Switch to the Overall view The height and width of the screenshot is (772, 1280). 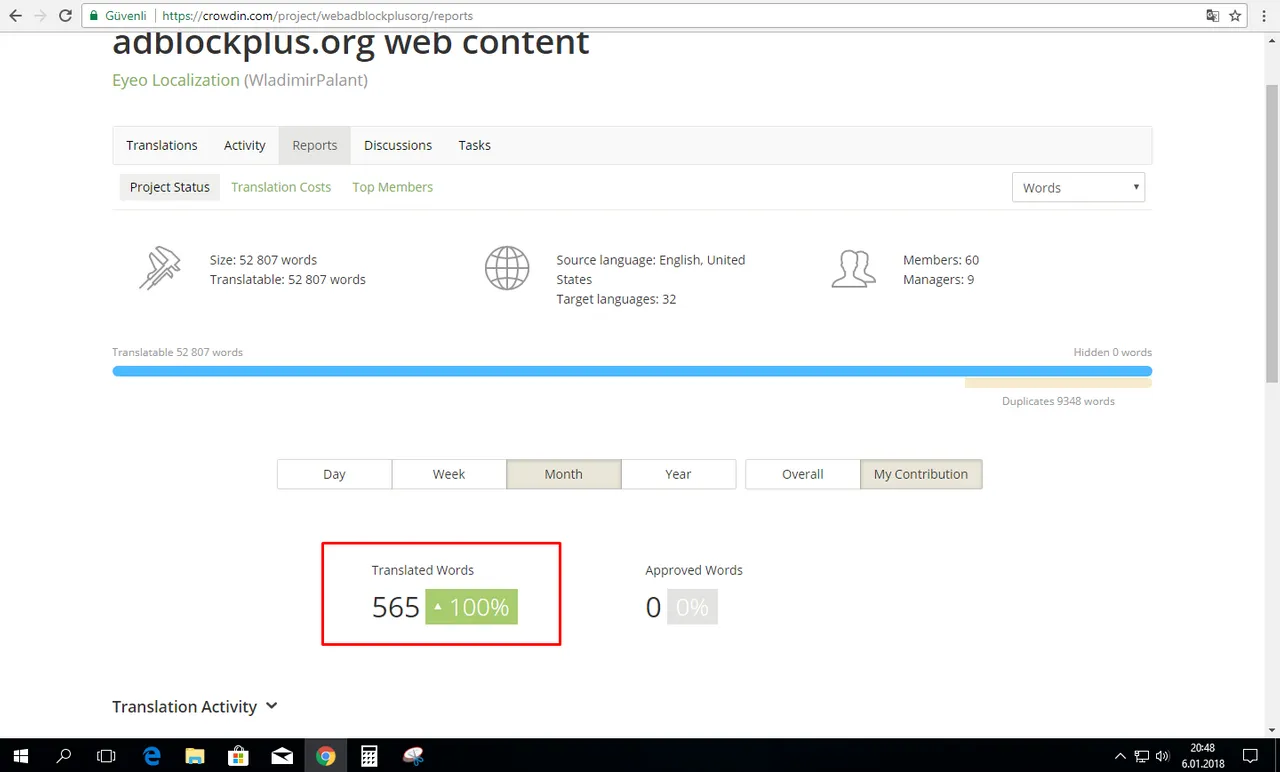(x=803, y=474)
